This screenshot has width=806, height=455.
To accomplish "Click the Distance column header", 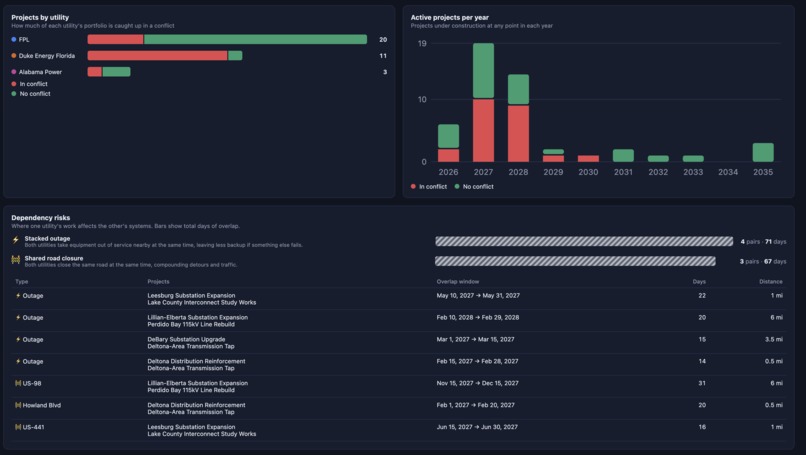I will (771, 282).
